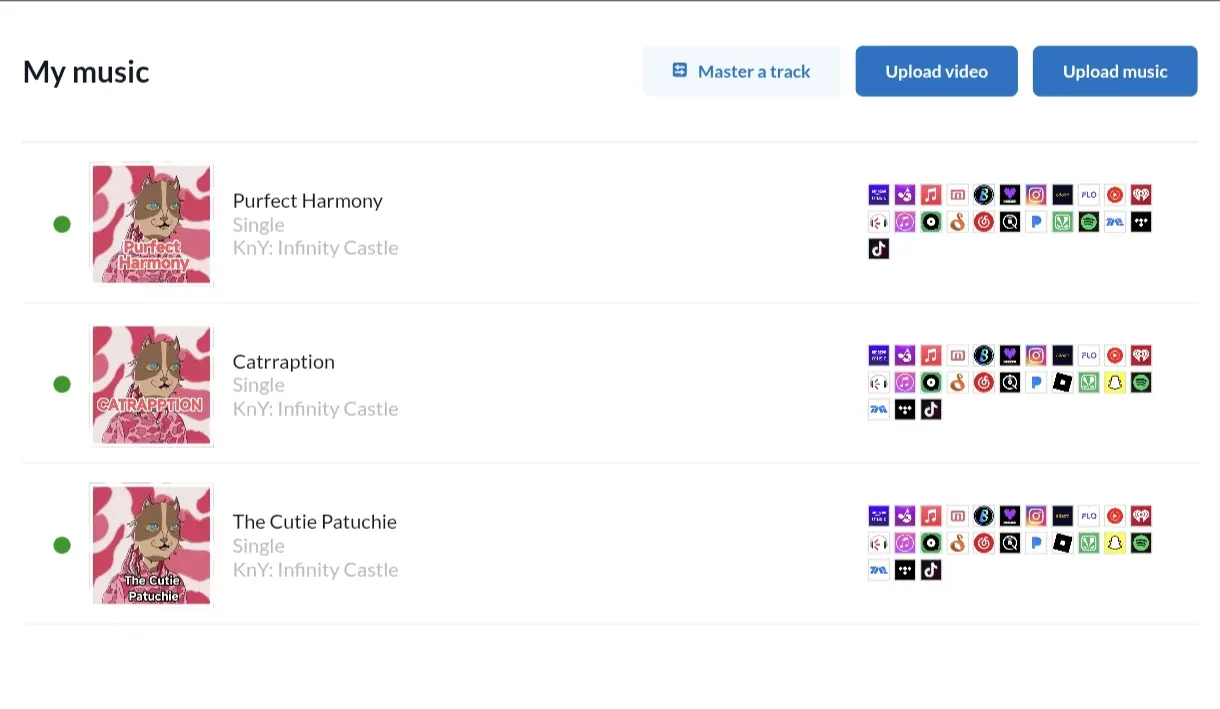Image resolution: width=1220 pixels, height=709 pixels.
Task: Click the Audiomack headphones icon in Catrraption row
Action: [879, 382]
